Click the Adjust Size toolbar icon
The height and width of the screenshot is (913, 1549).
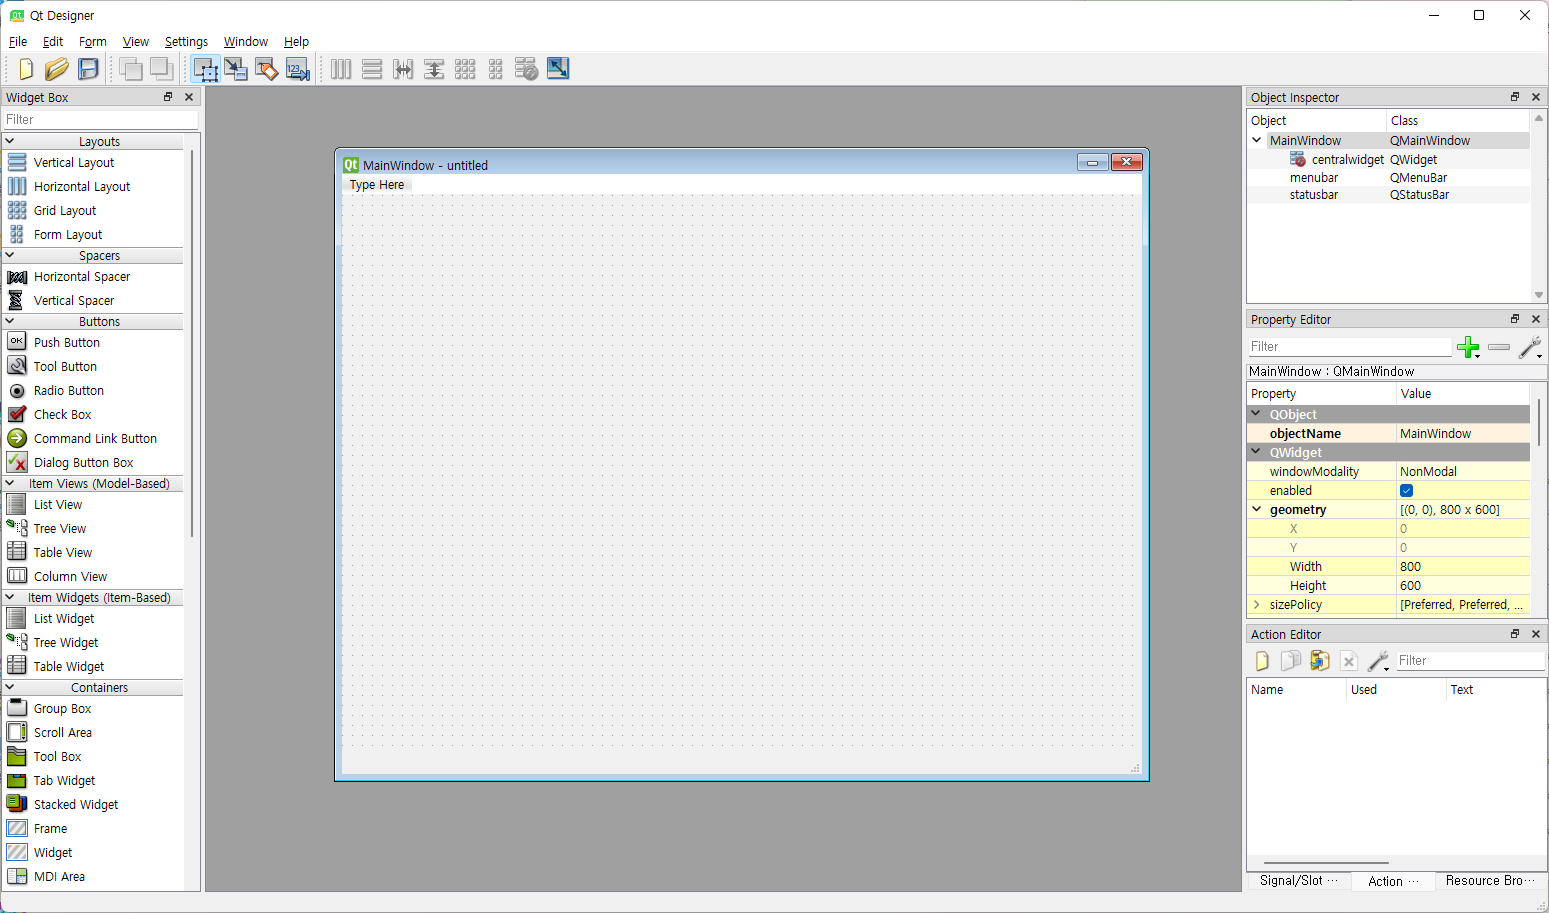point(558,69)
